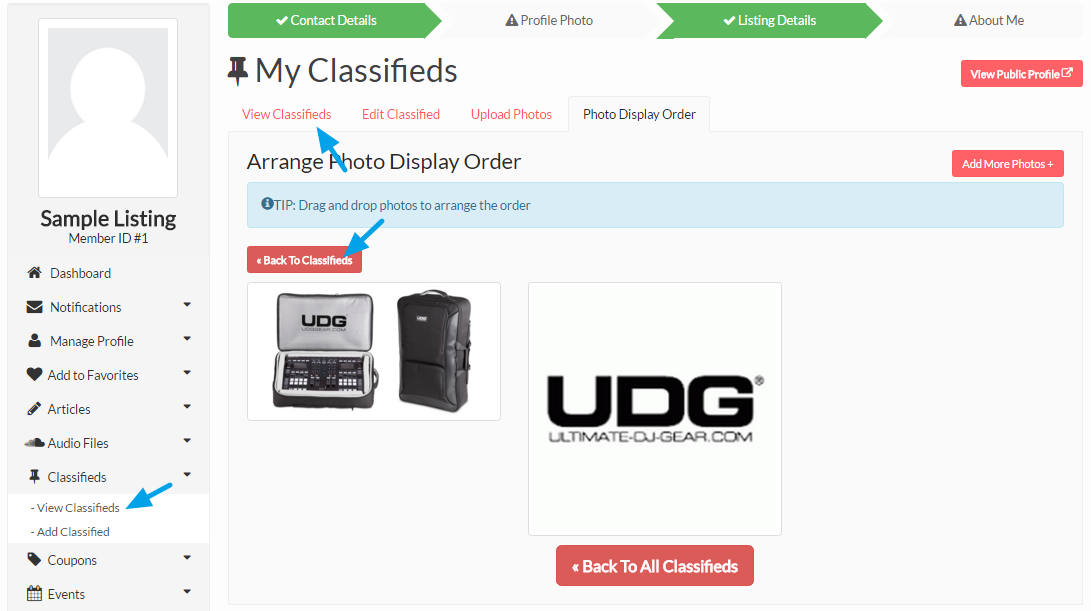The width and height of the screenshot is (1091, 611).
Task: Click the Events calendar icon
Action: coord(34,594)
